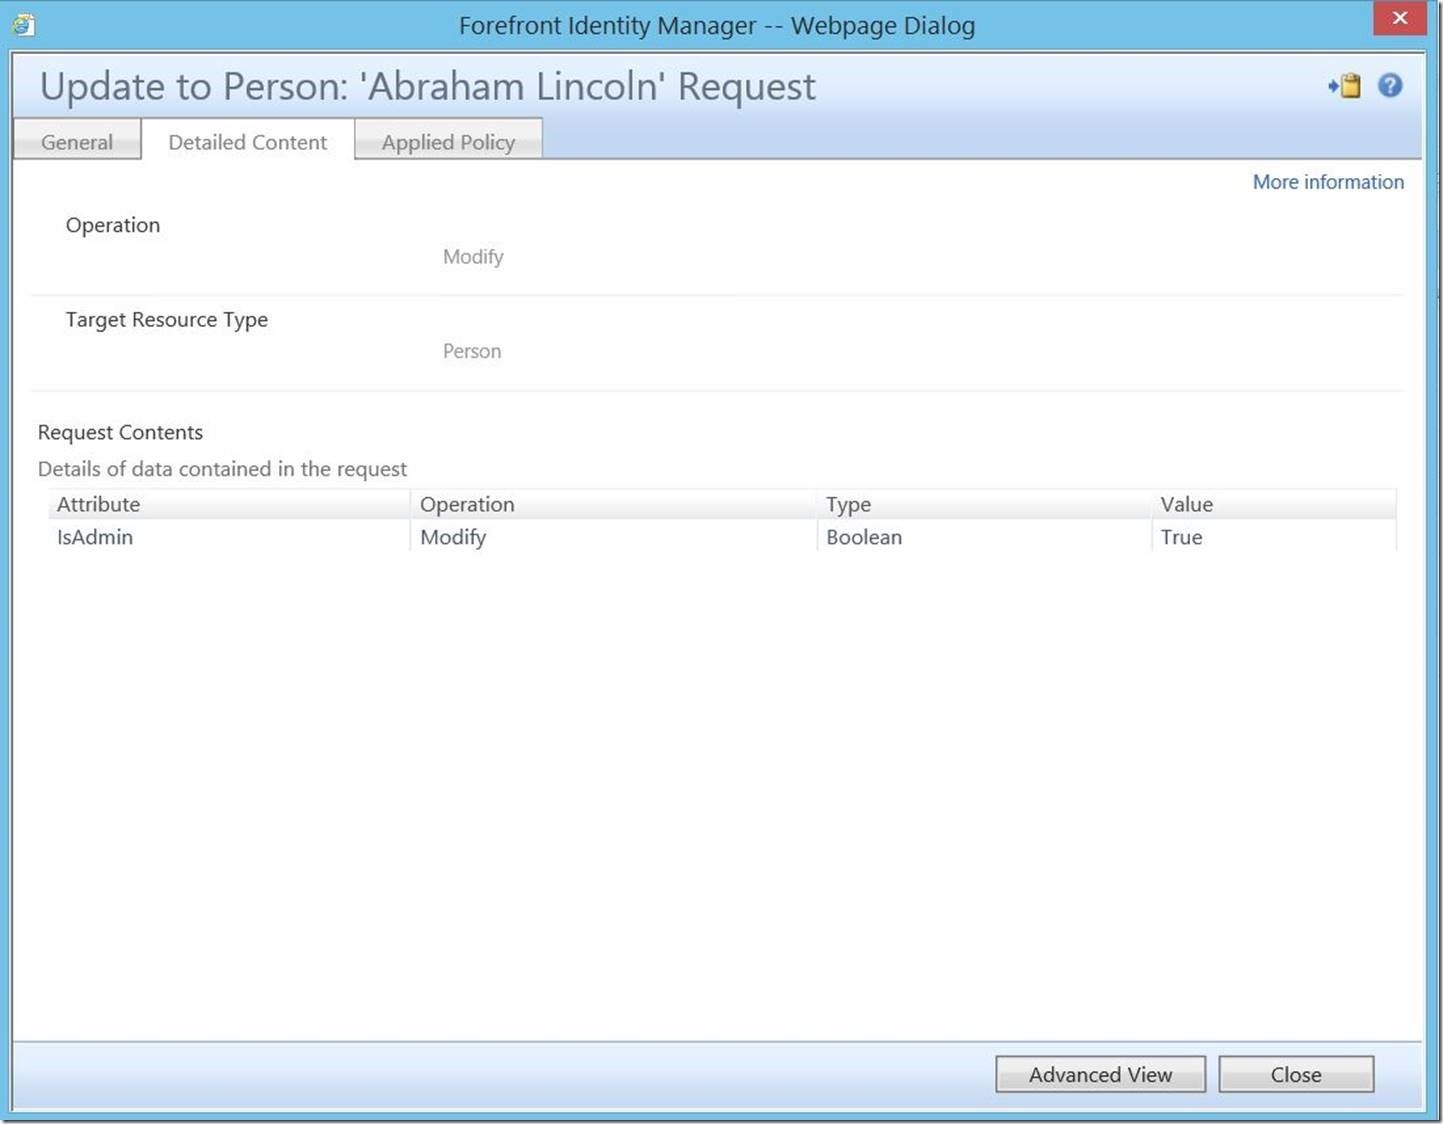Close the dialog with the red X
Screen dimensions: 1443x1124
click(1400, 18)
